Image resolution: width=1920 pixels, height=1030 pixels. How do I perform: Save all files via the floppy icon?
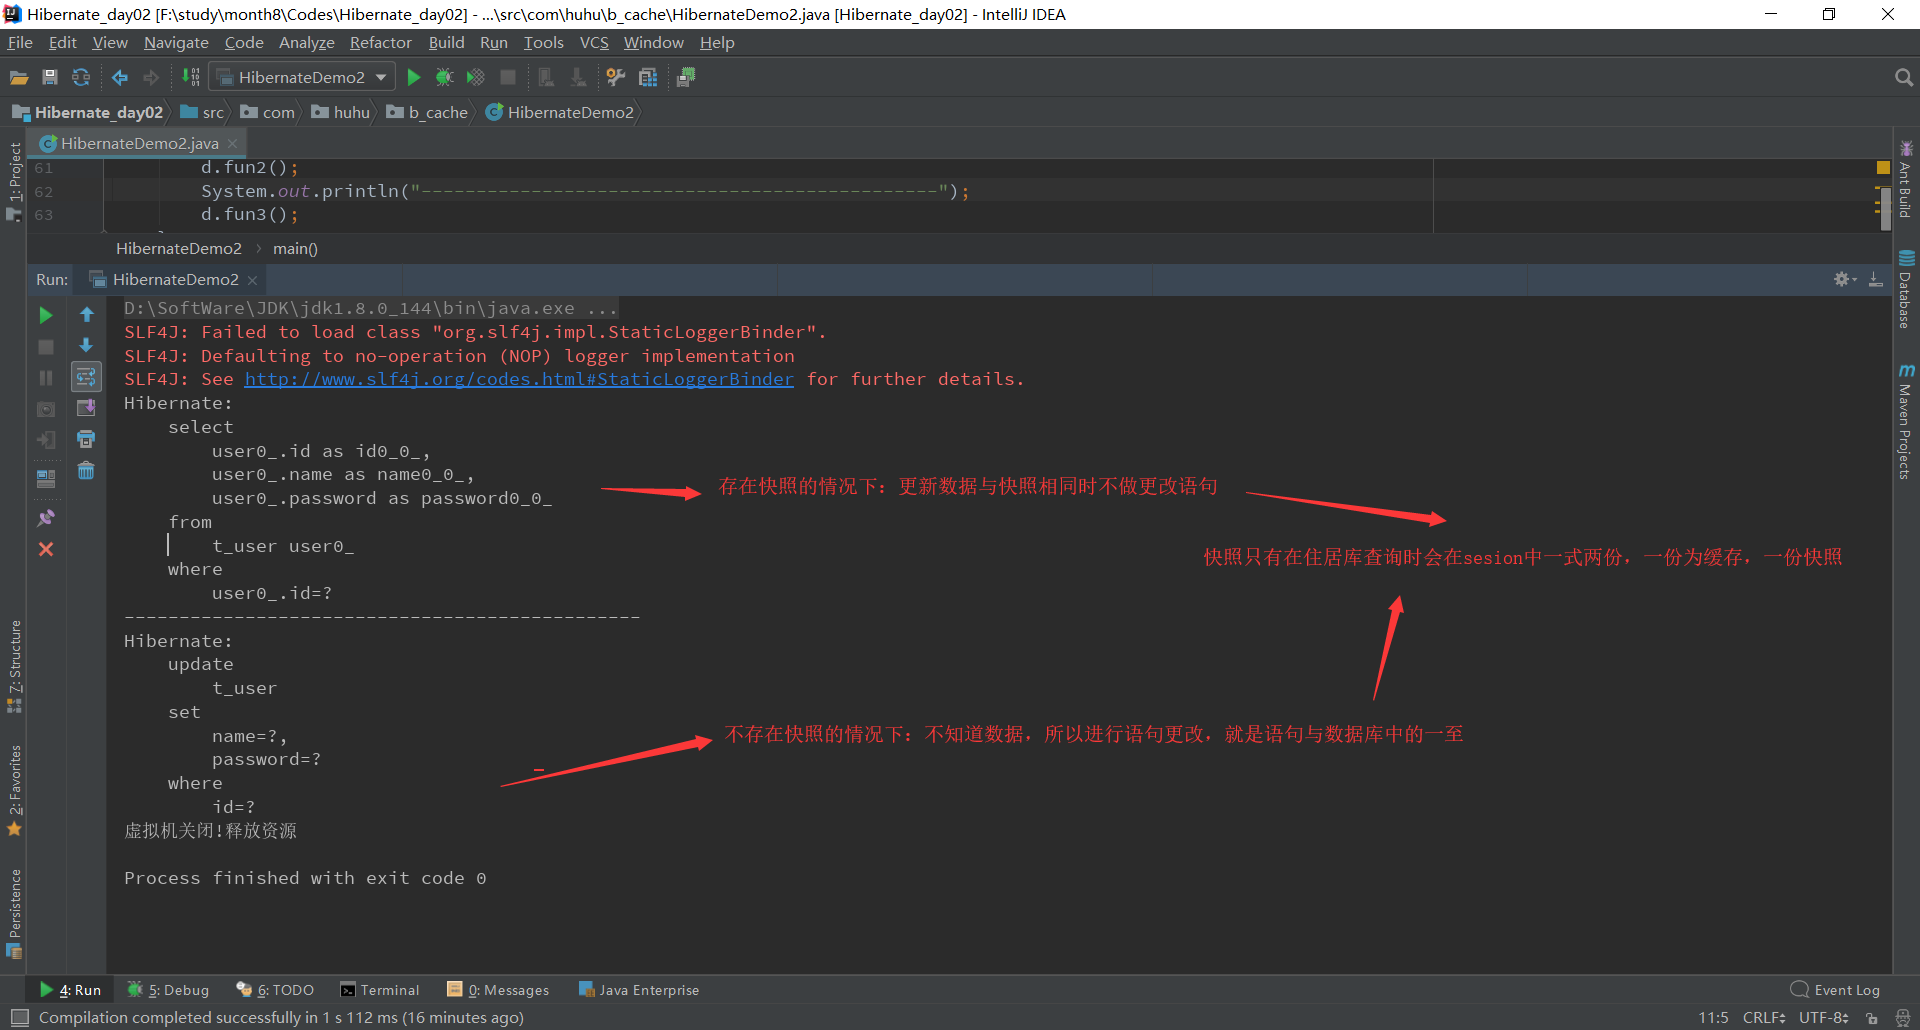pos(50,77)
